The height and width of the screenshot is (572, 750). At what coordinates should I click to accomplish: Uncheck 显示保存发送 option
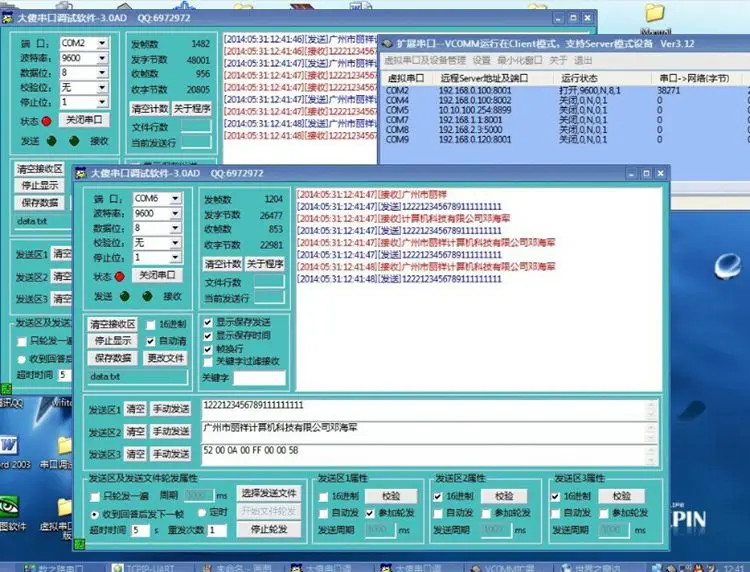point(208,322)
